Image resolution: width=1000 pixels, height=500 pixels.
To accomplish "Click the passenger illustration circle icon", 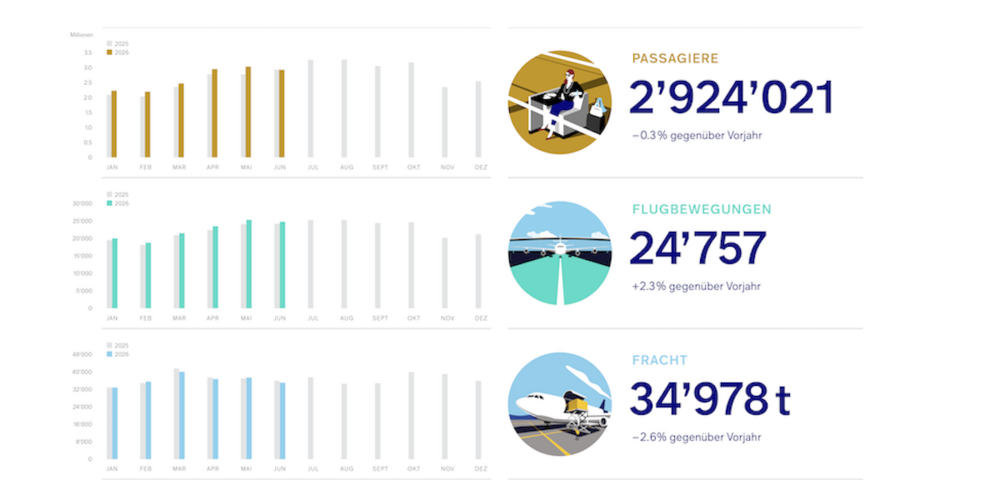I will [559, 102].
